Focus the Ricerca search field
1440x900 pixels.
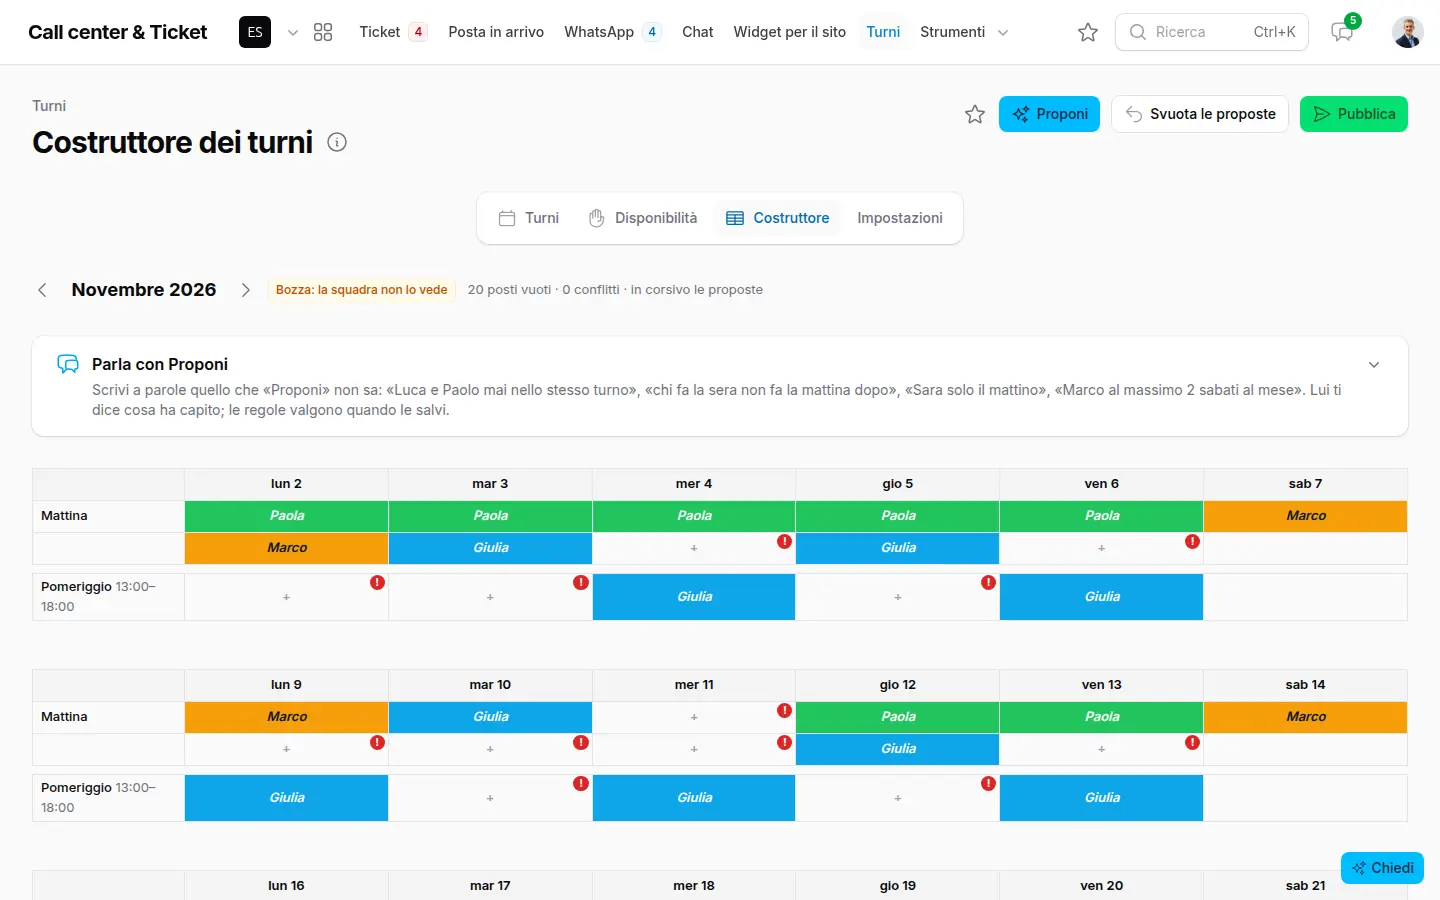pyautogui.click(x=1212, y=32)
